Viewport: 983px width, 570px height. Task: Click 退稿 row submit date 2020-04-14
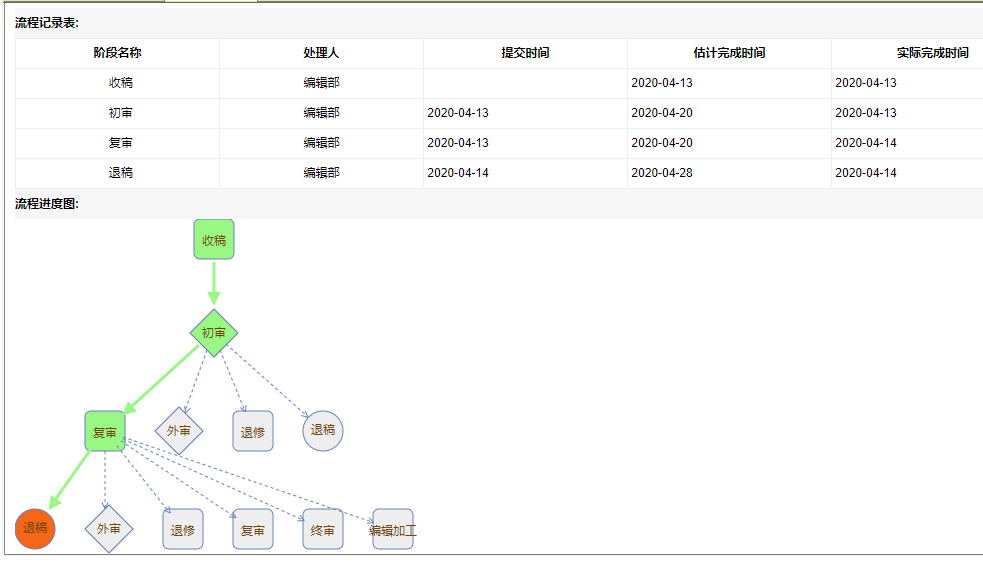(458, 173)
